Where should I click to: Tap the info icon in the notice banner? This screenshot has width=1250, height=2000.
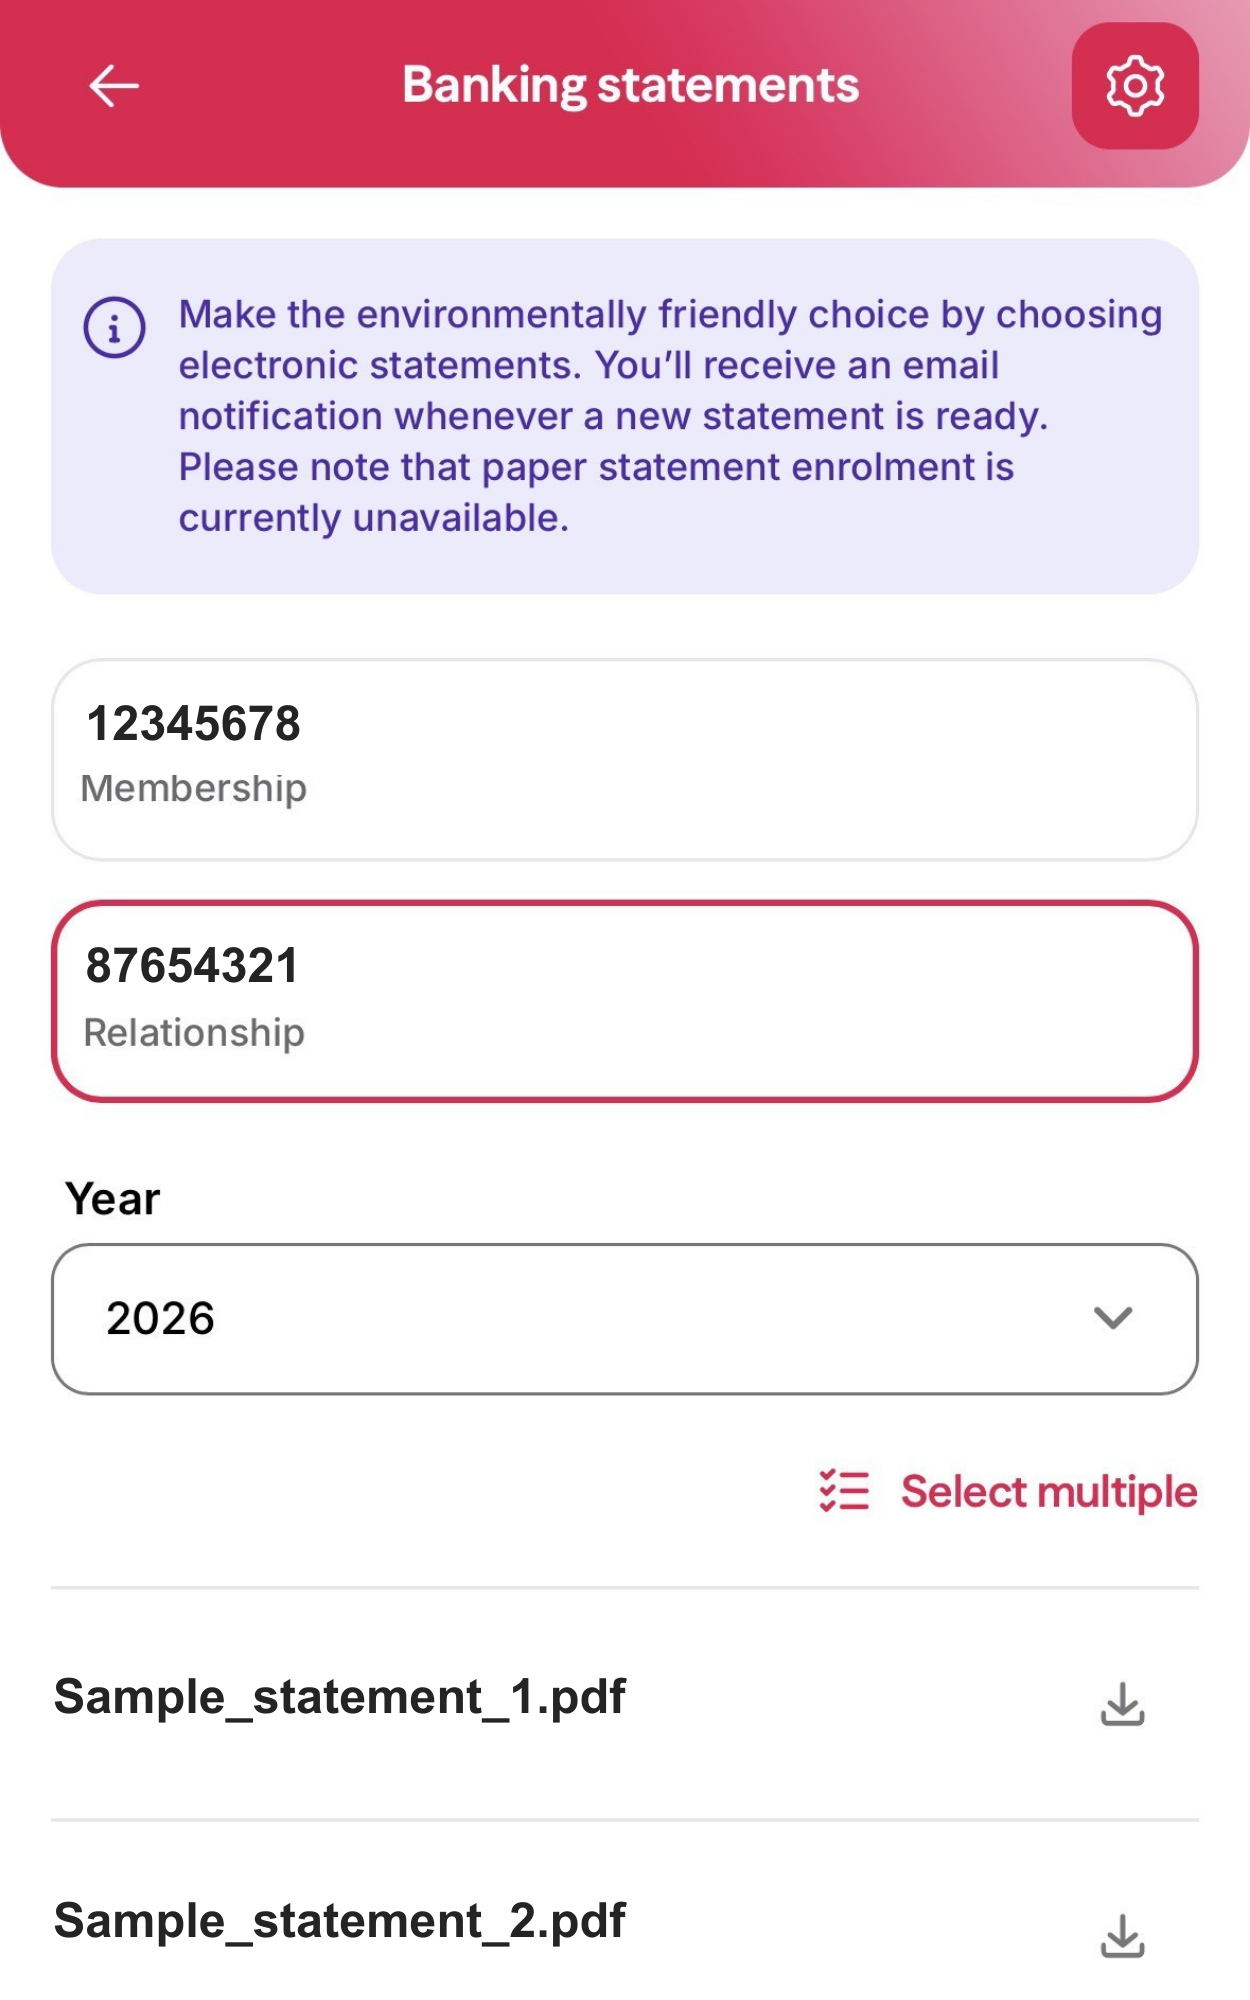point(114,328)
